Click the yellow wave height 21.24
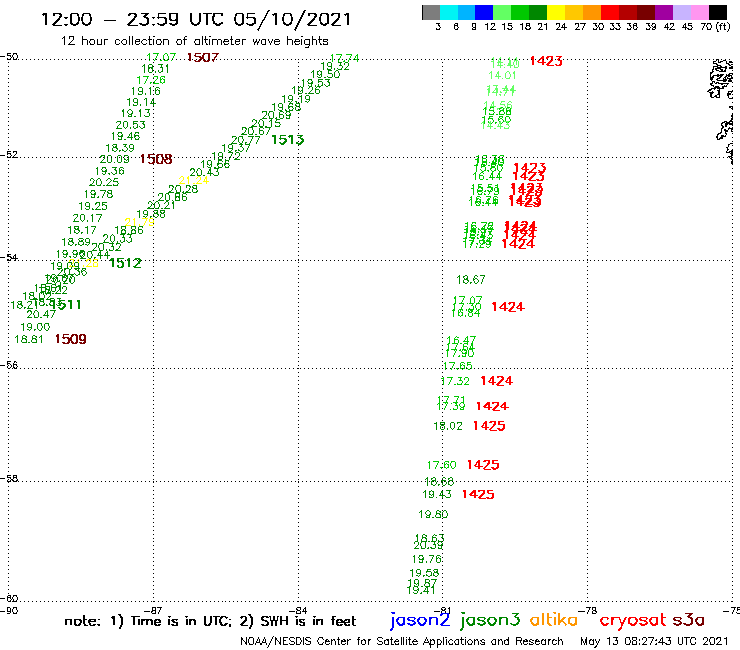This screenshot has height=650, width=740. [x=193, y=180]
